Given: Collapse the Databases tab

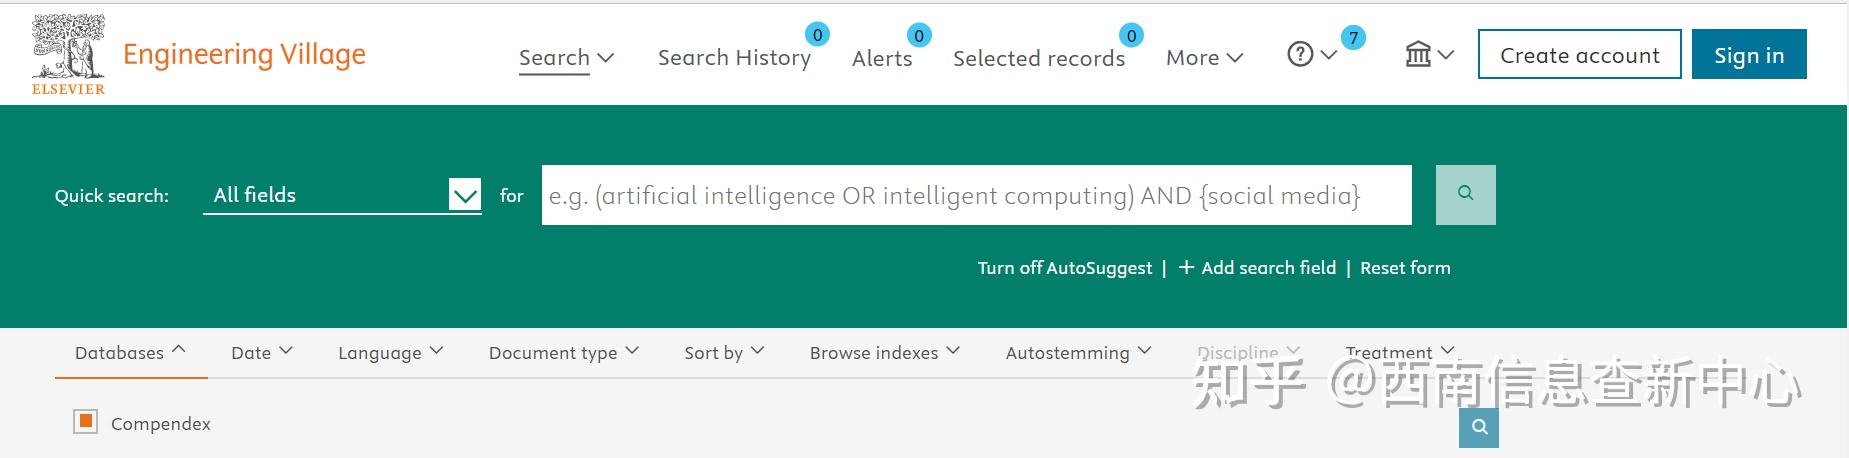Looking at the screenshot, I should pos(130,352).
